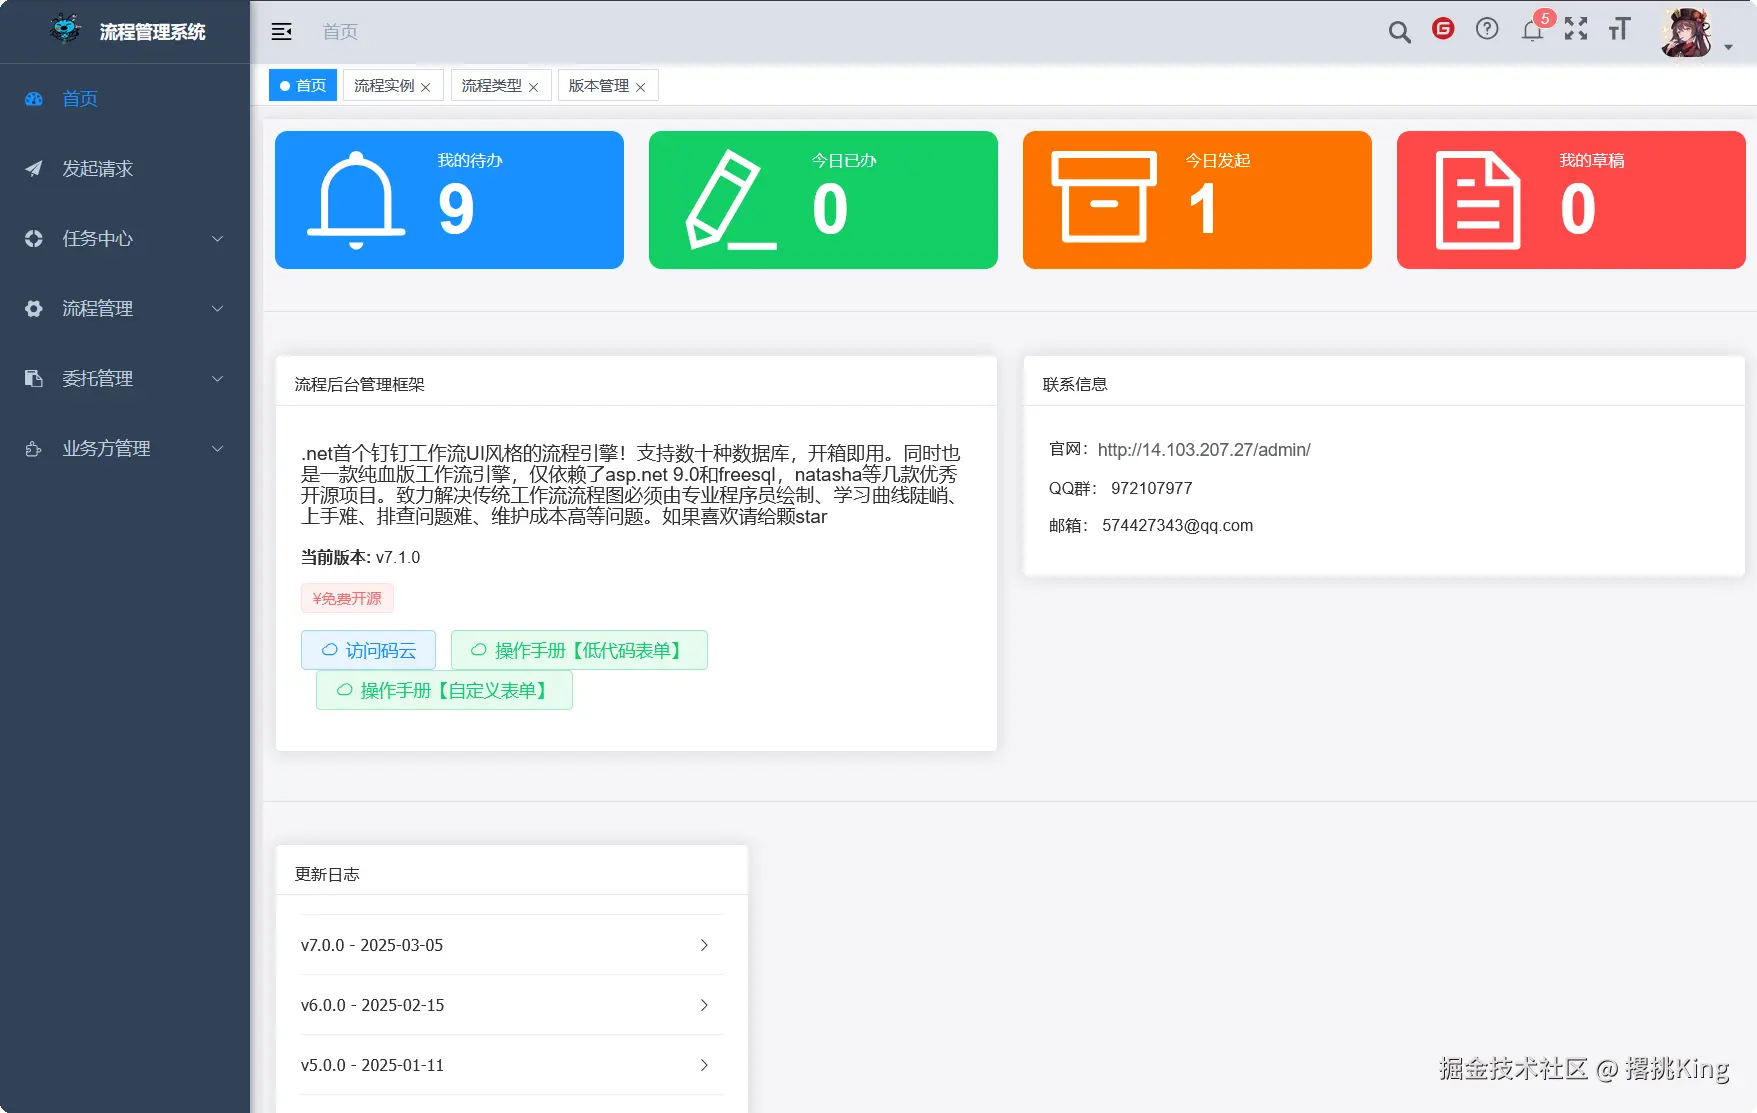1757x1113 pixels.
Task: Expand the v6.0.0 - 2025-02-15 changelog chevron
Action: pyautogui.click(x=704, y=1005)
